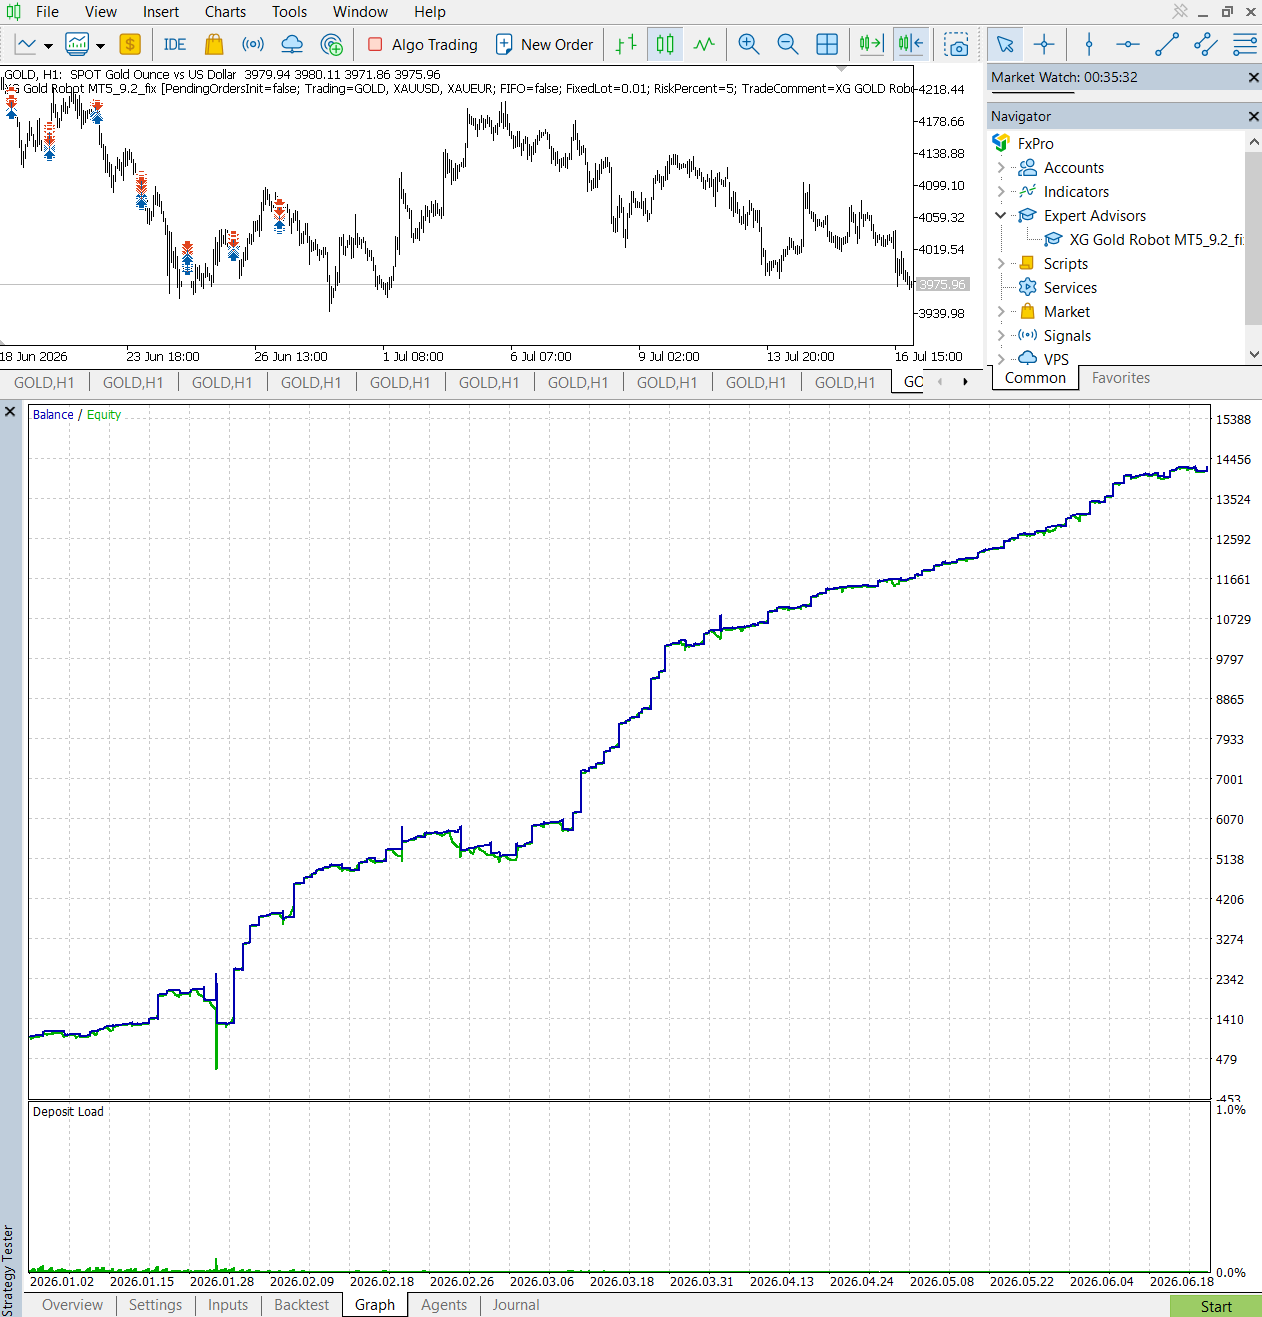
Task: Switch chart to bar chart style
Action: pos(626,44)
